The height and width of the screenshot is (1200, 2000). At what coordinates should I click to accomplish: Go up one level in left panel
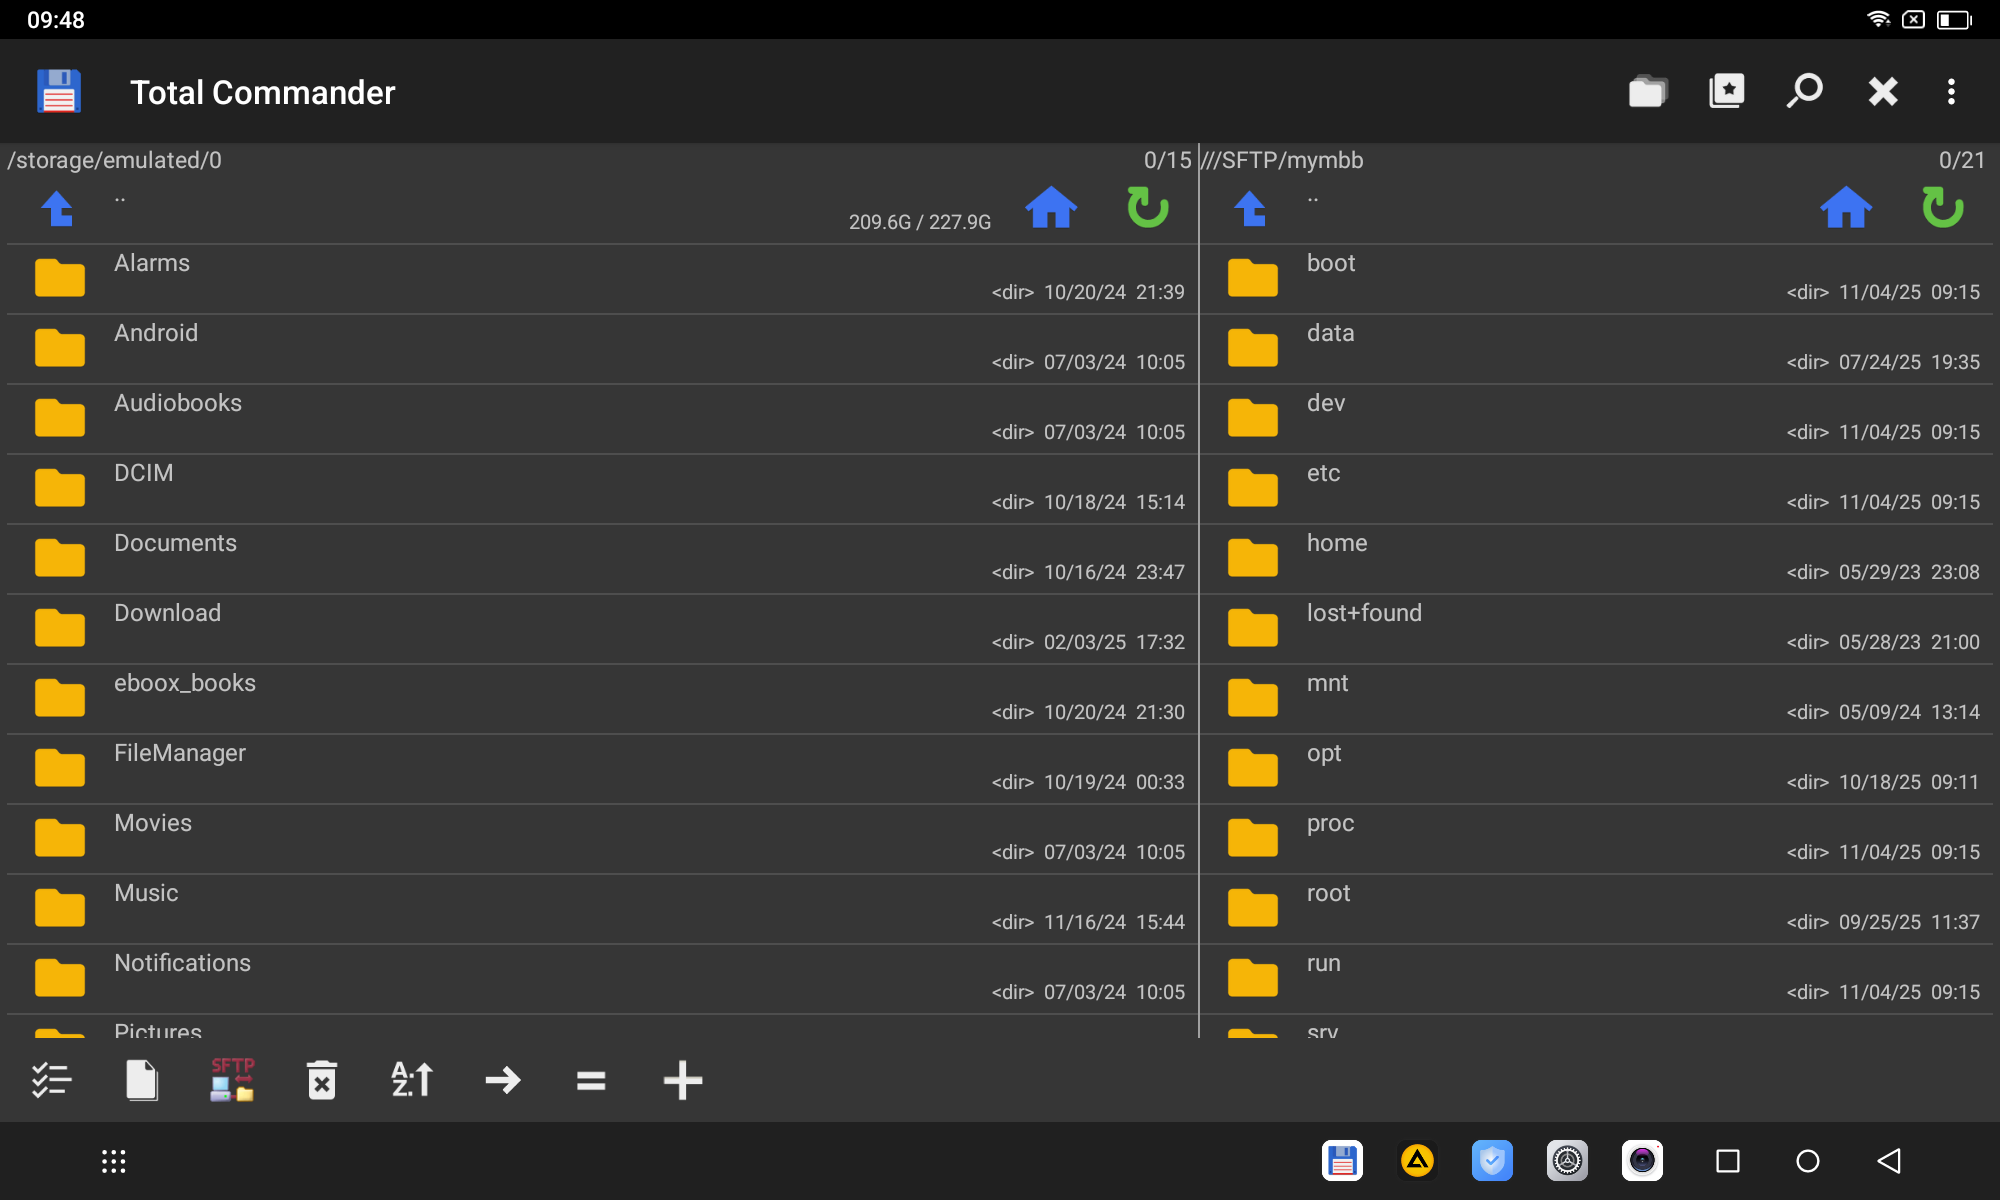click(58, 208)
